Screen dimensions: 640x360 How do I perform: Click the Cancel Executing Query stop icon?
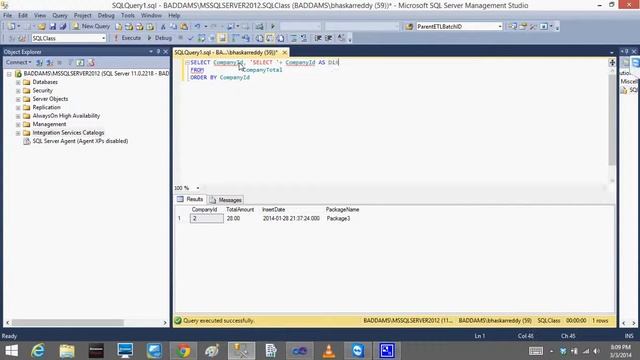(x=180, y=38)
